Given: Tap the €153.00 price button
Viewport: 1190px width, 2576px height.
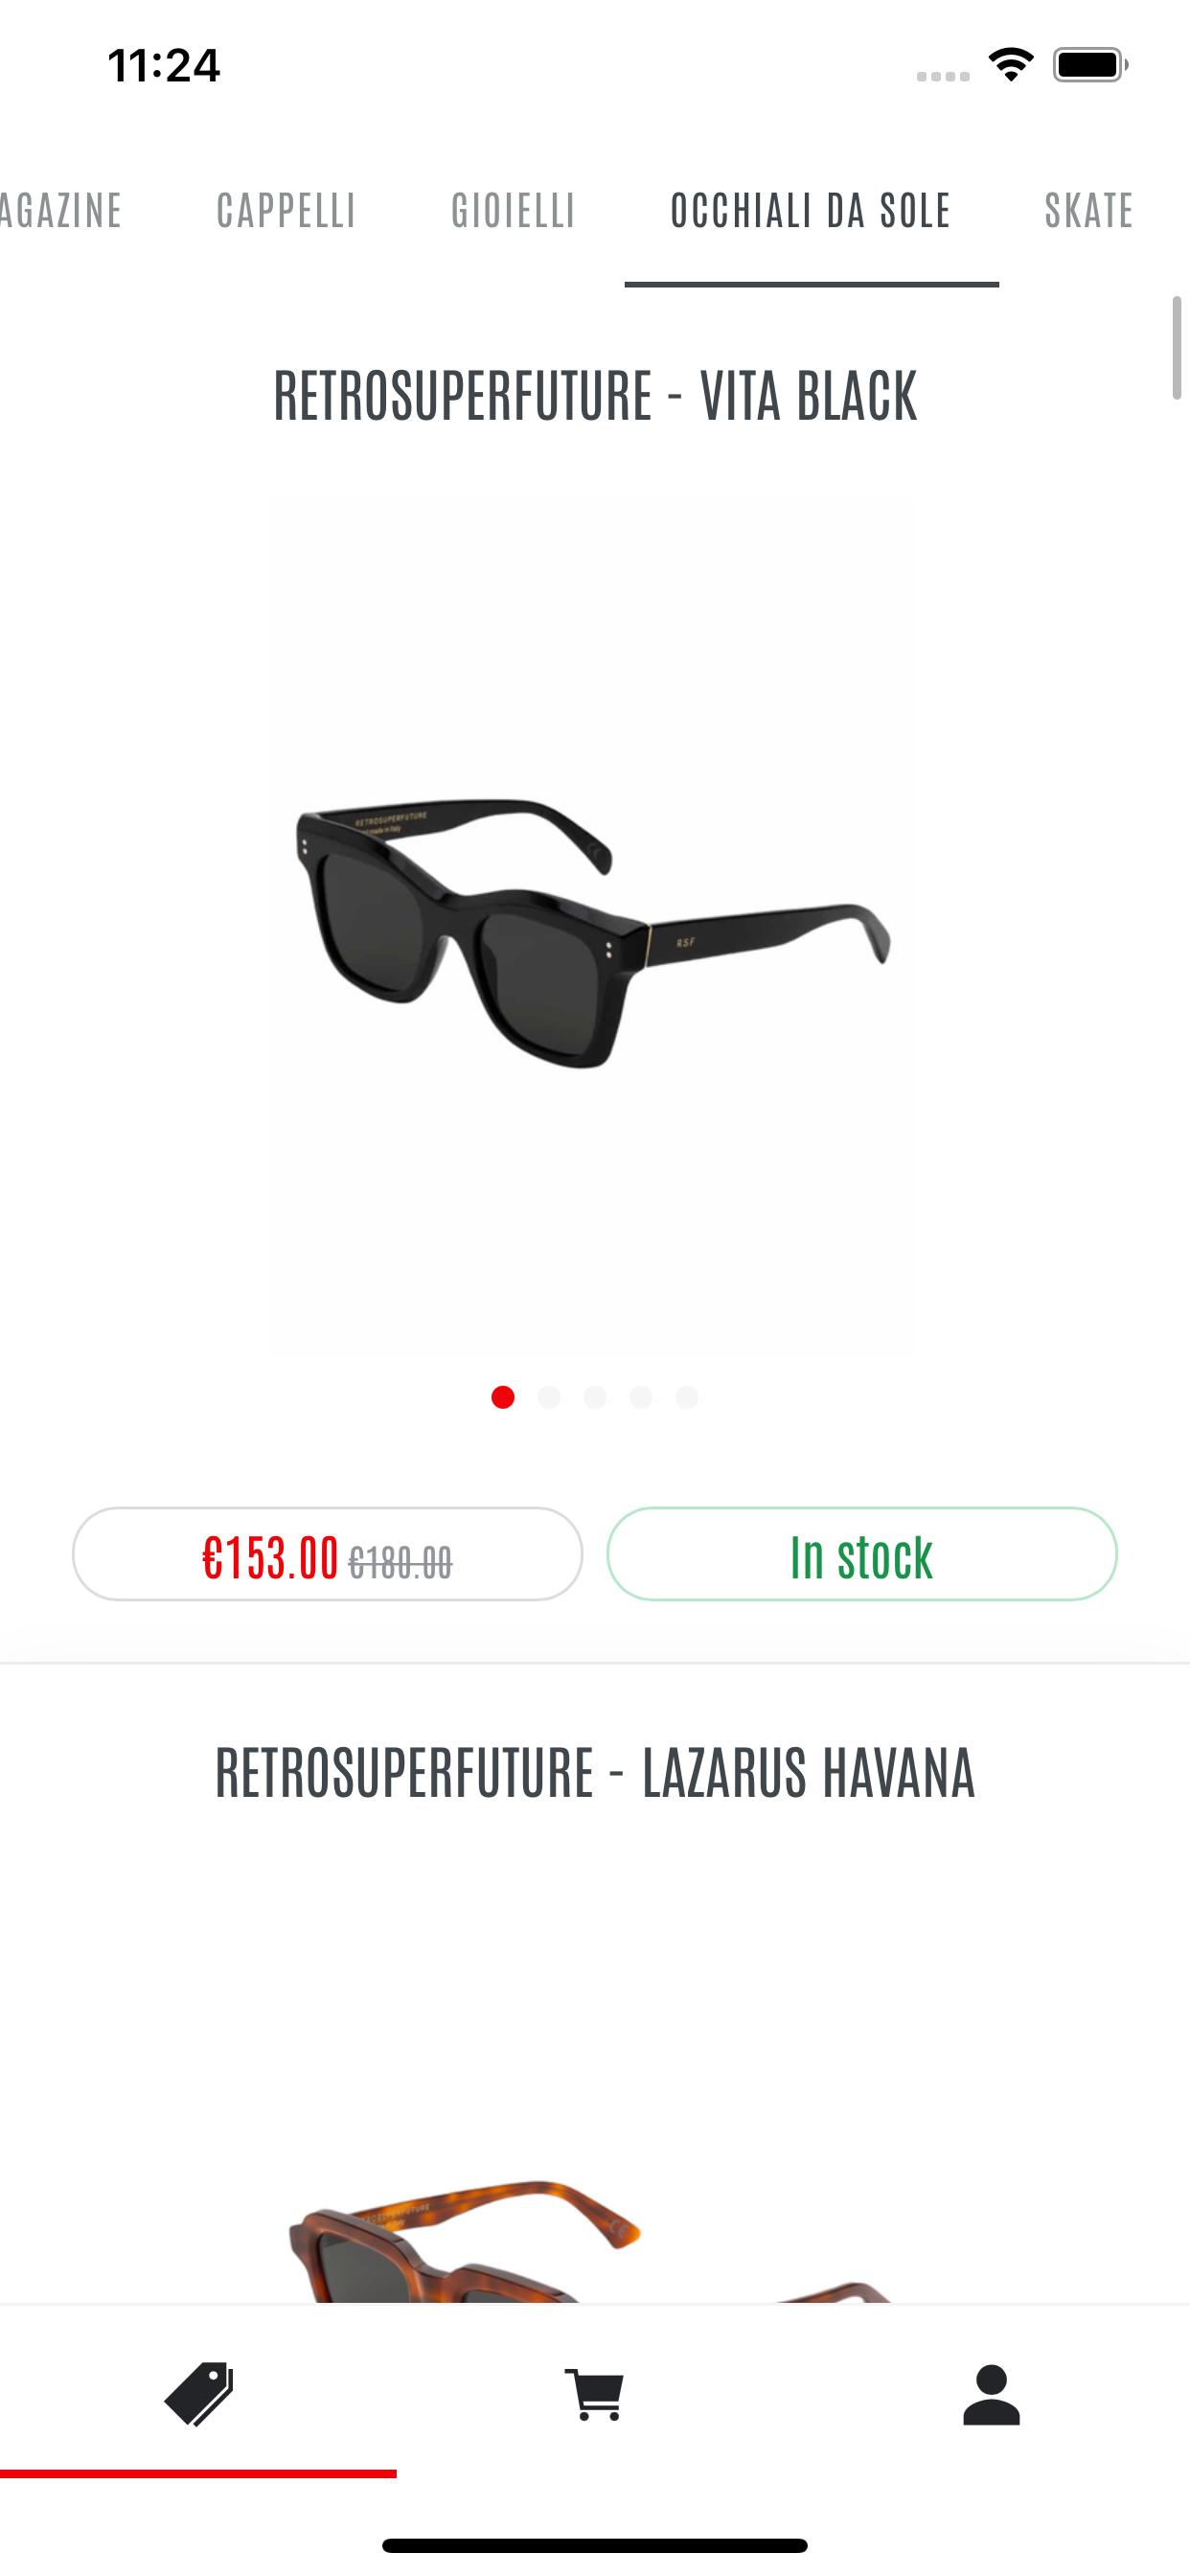Looking at the screenshot, I should (x=327, y=1554).
